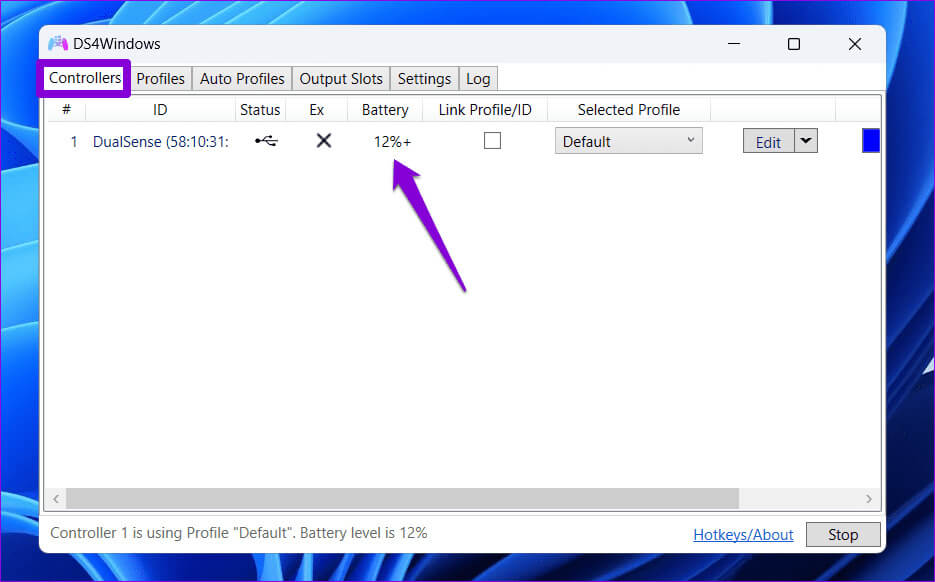
Task: Go to the Auto Profiles tab
Action: [x=242, y=79]
